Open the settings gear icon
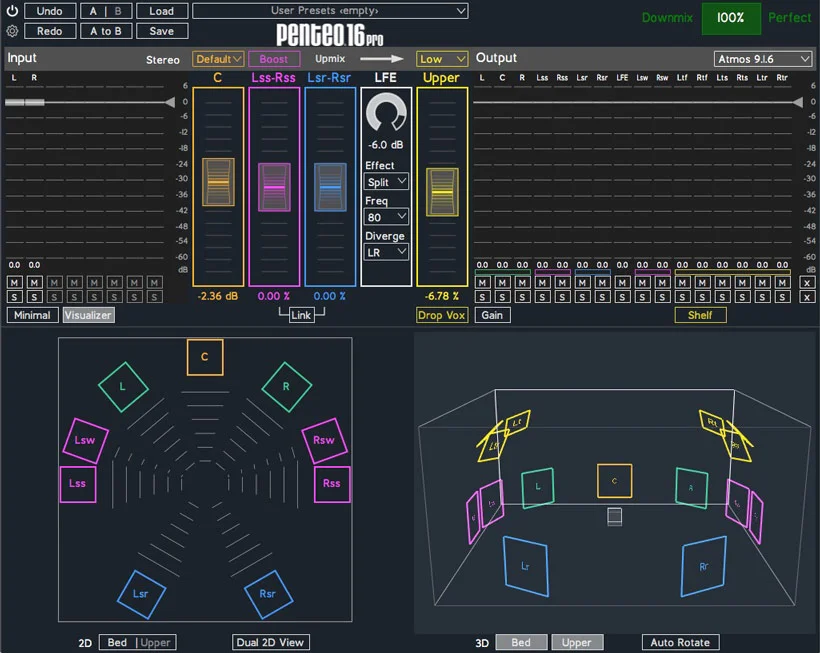Viewport: 820px width, 653px height. (12, 31)
